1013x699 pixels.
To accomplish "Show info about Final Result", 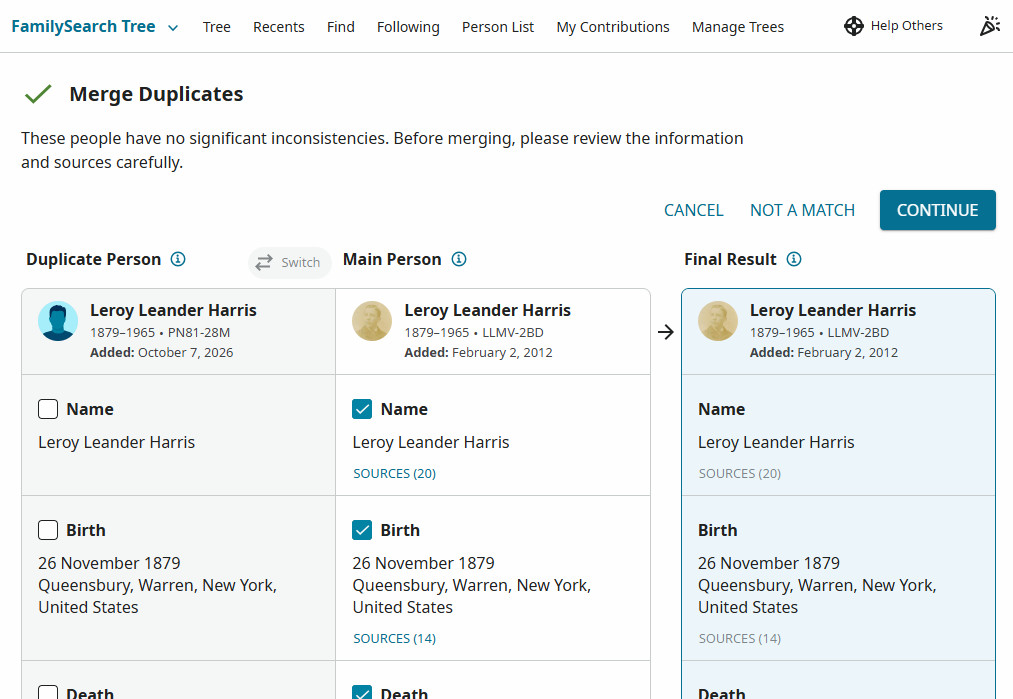I will pyautogui.click(x=794, y=259).
